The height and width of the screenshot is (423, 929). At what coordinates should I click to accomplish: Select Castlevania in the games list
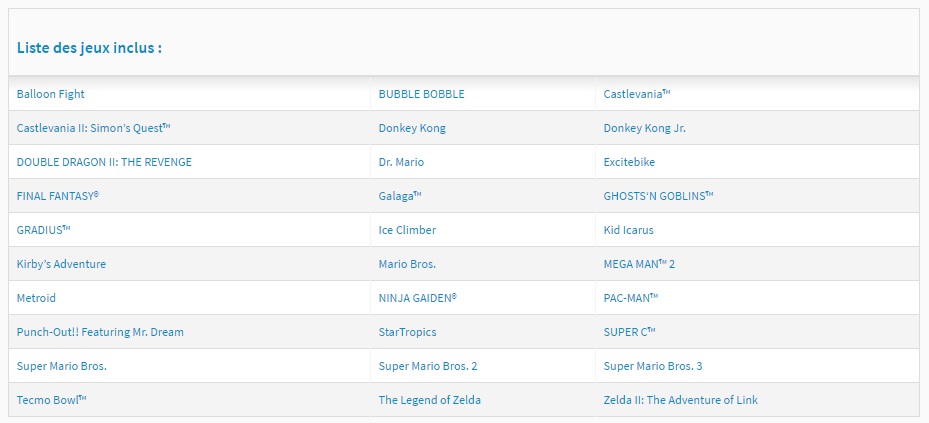click(637, 94)
